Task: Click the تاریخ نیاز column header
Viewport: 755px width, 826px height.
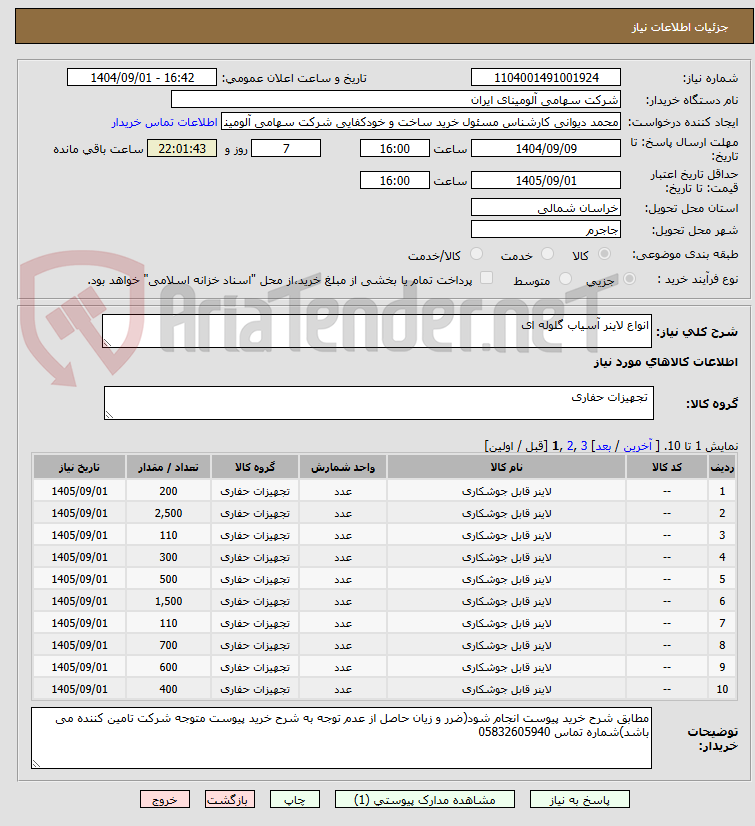Action: tap(80, 467)
